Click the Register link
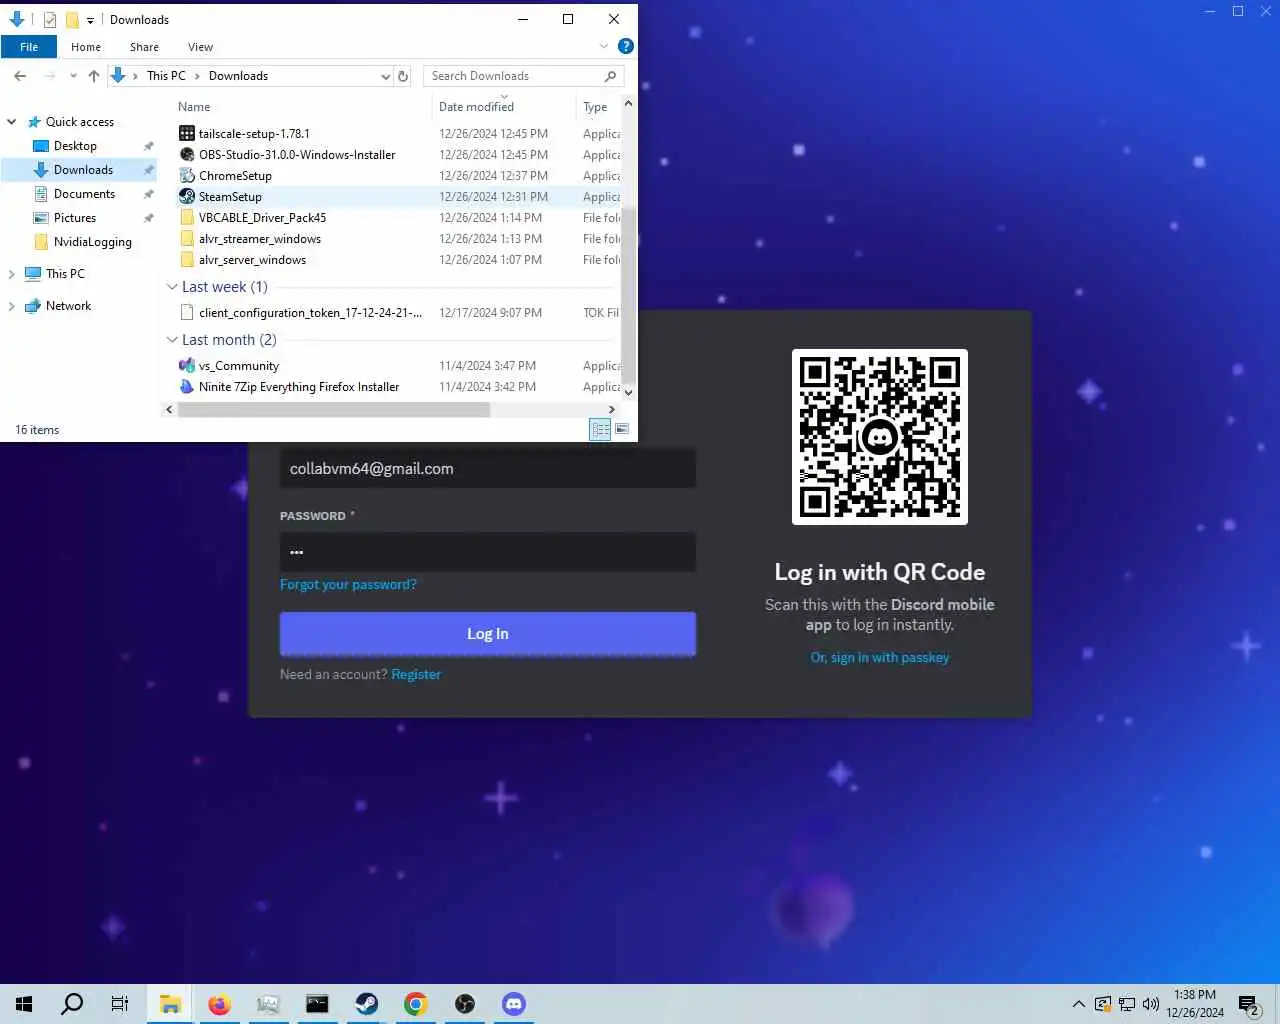Screen dimensions: 1280x1024 (416, 675)
